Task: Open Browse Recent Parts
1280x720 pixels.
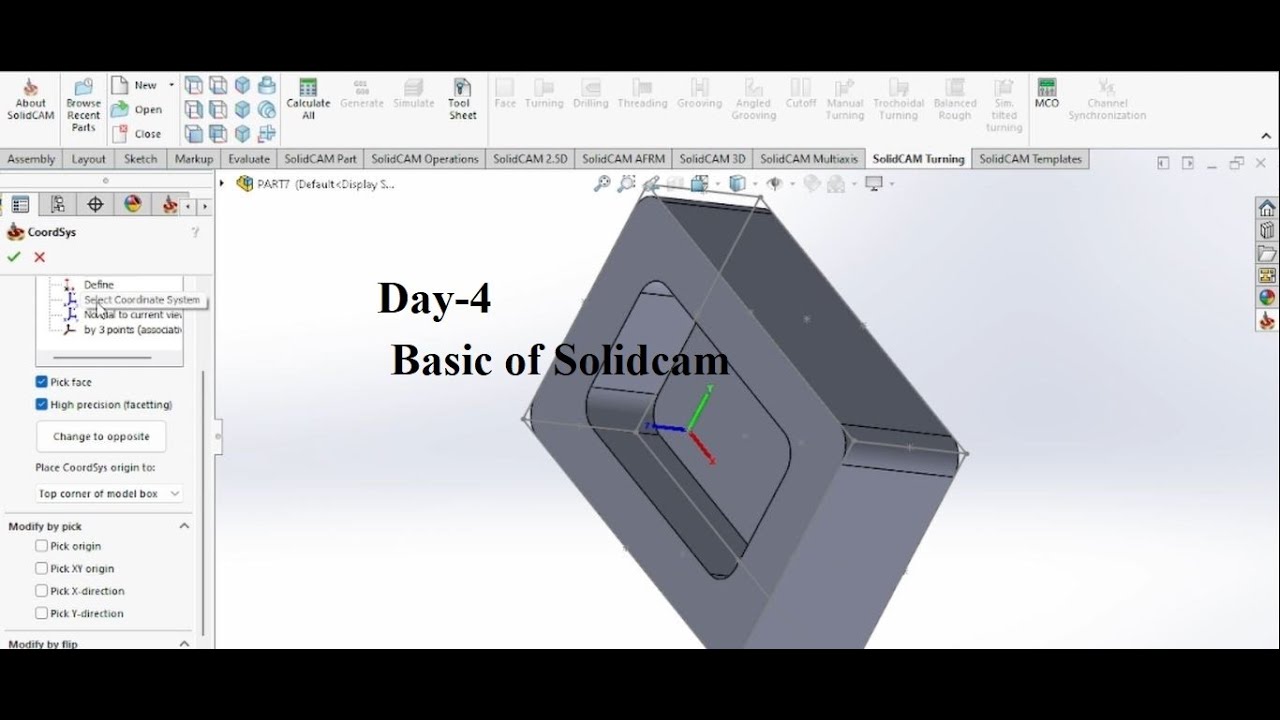Action: pyautogui.click(x=83, y=106)
